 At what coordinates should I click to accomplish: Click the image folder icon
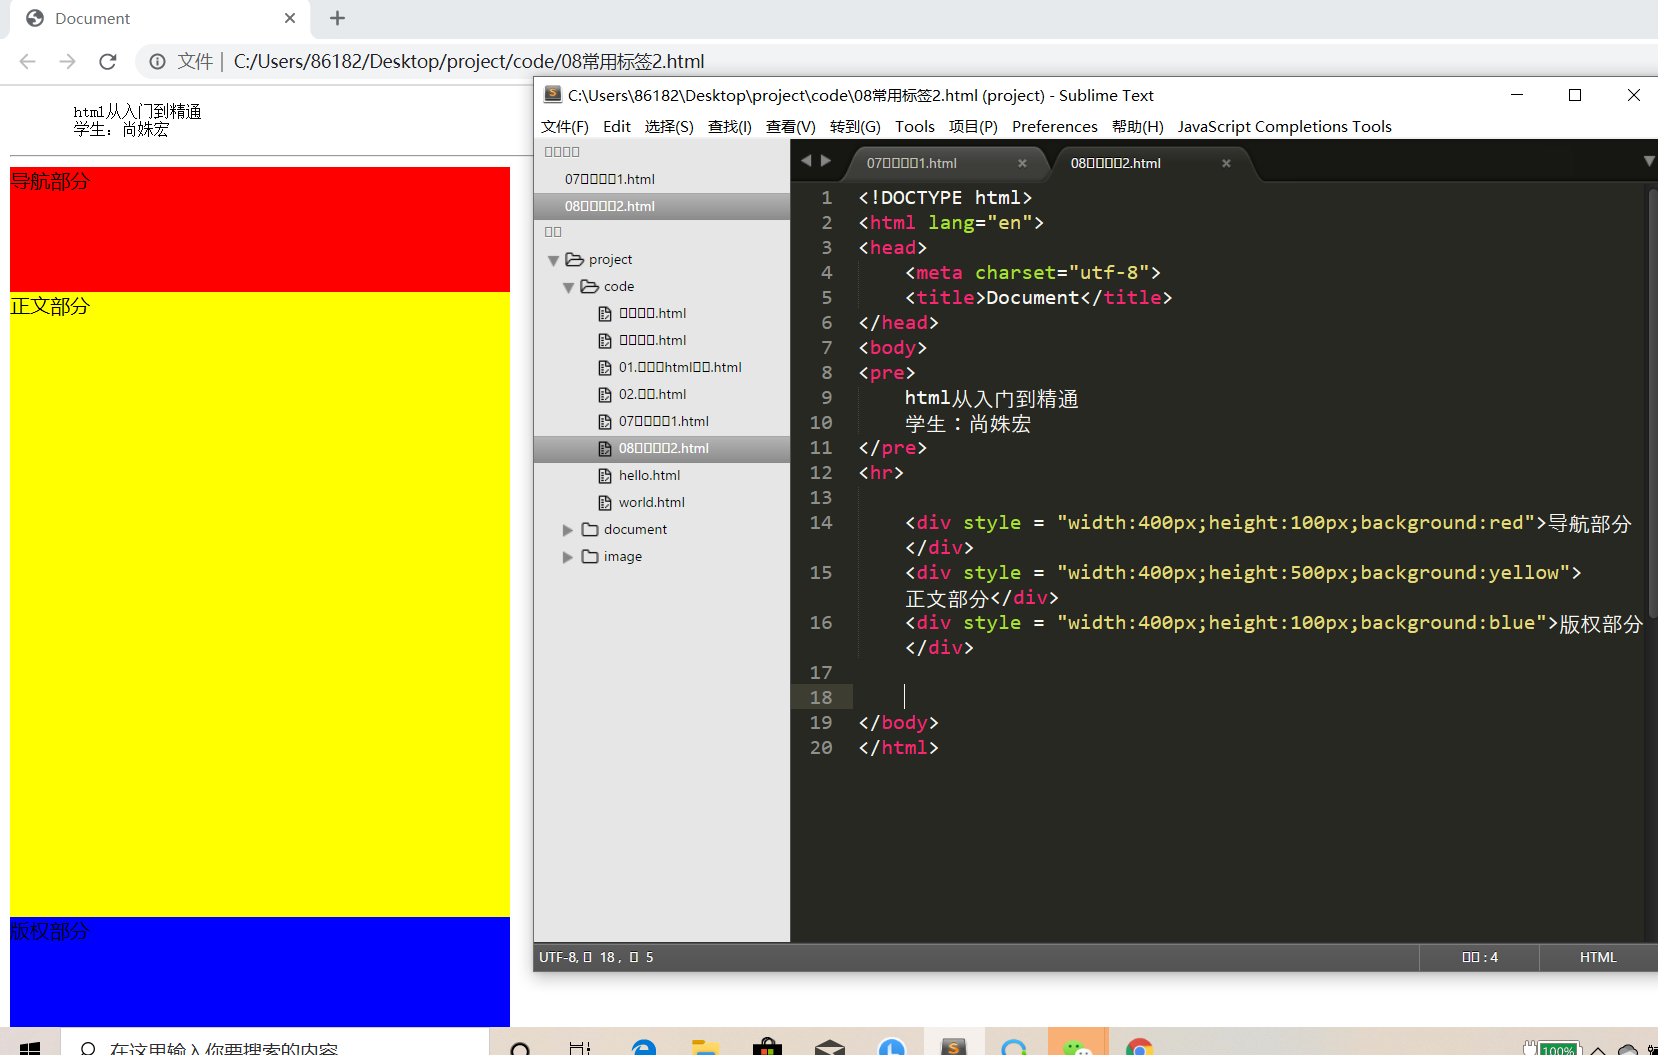pyautogui.click(x=590, y=556)
